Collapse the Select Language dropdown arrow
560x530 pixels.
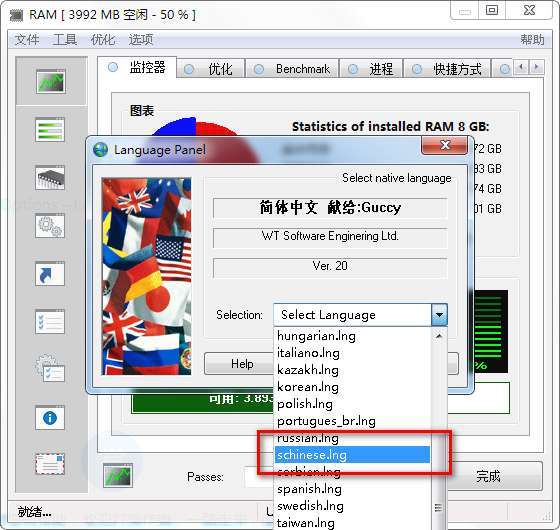point(439,315)
